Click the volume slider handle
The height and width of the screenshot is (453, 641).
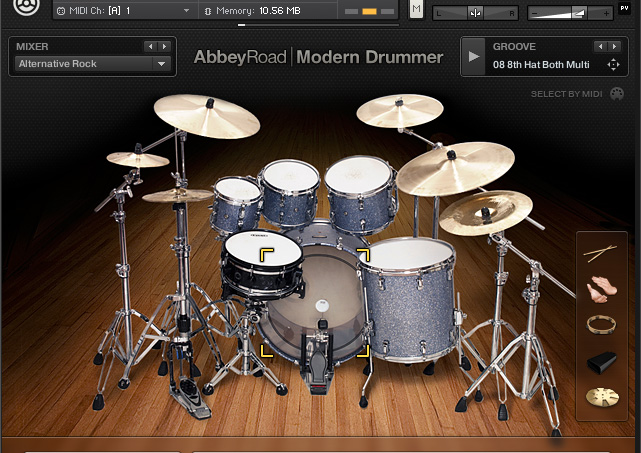point(578,13)
